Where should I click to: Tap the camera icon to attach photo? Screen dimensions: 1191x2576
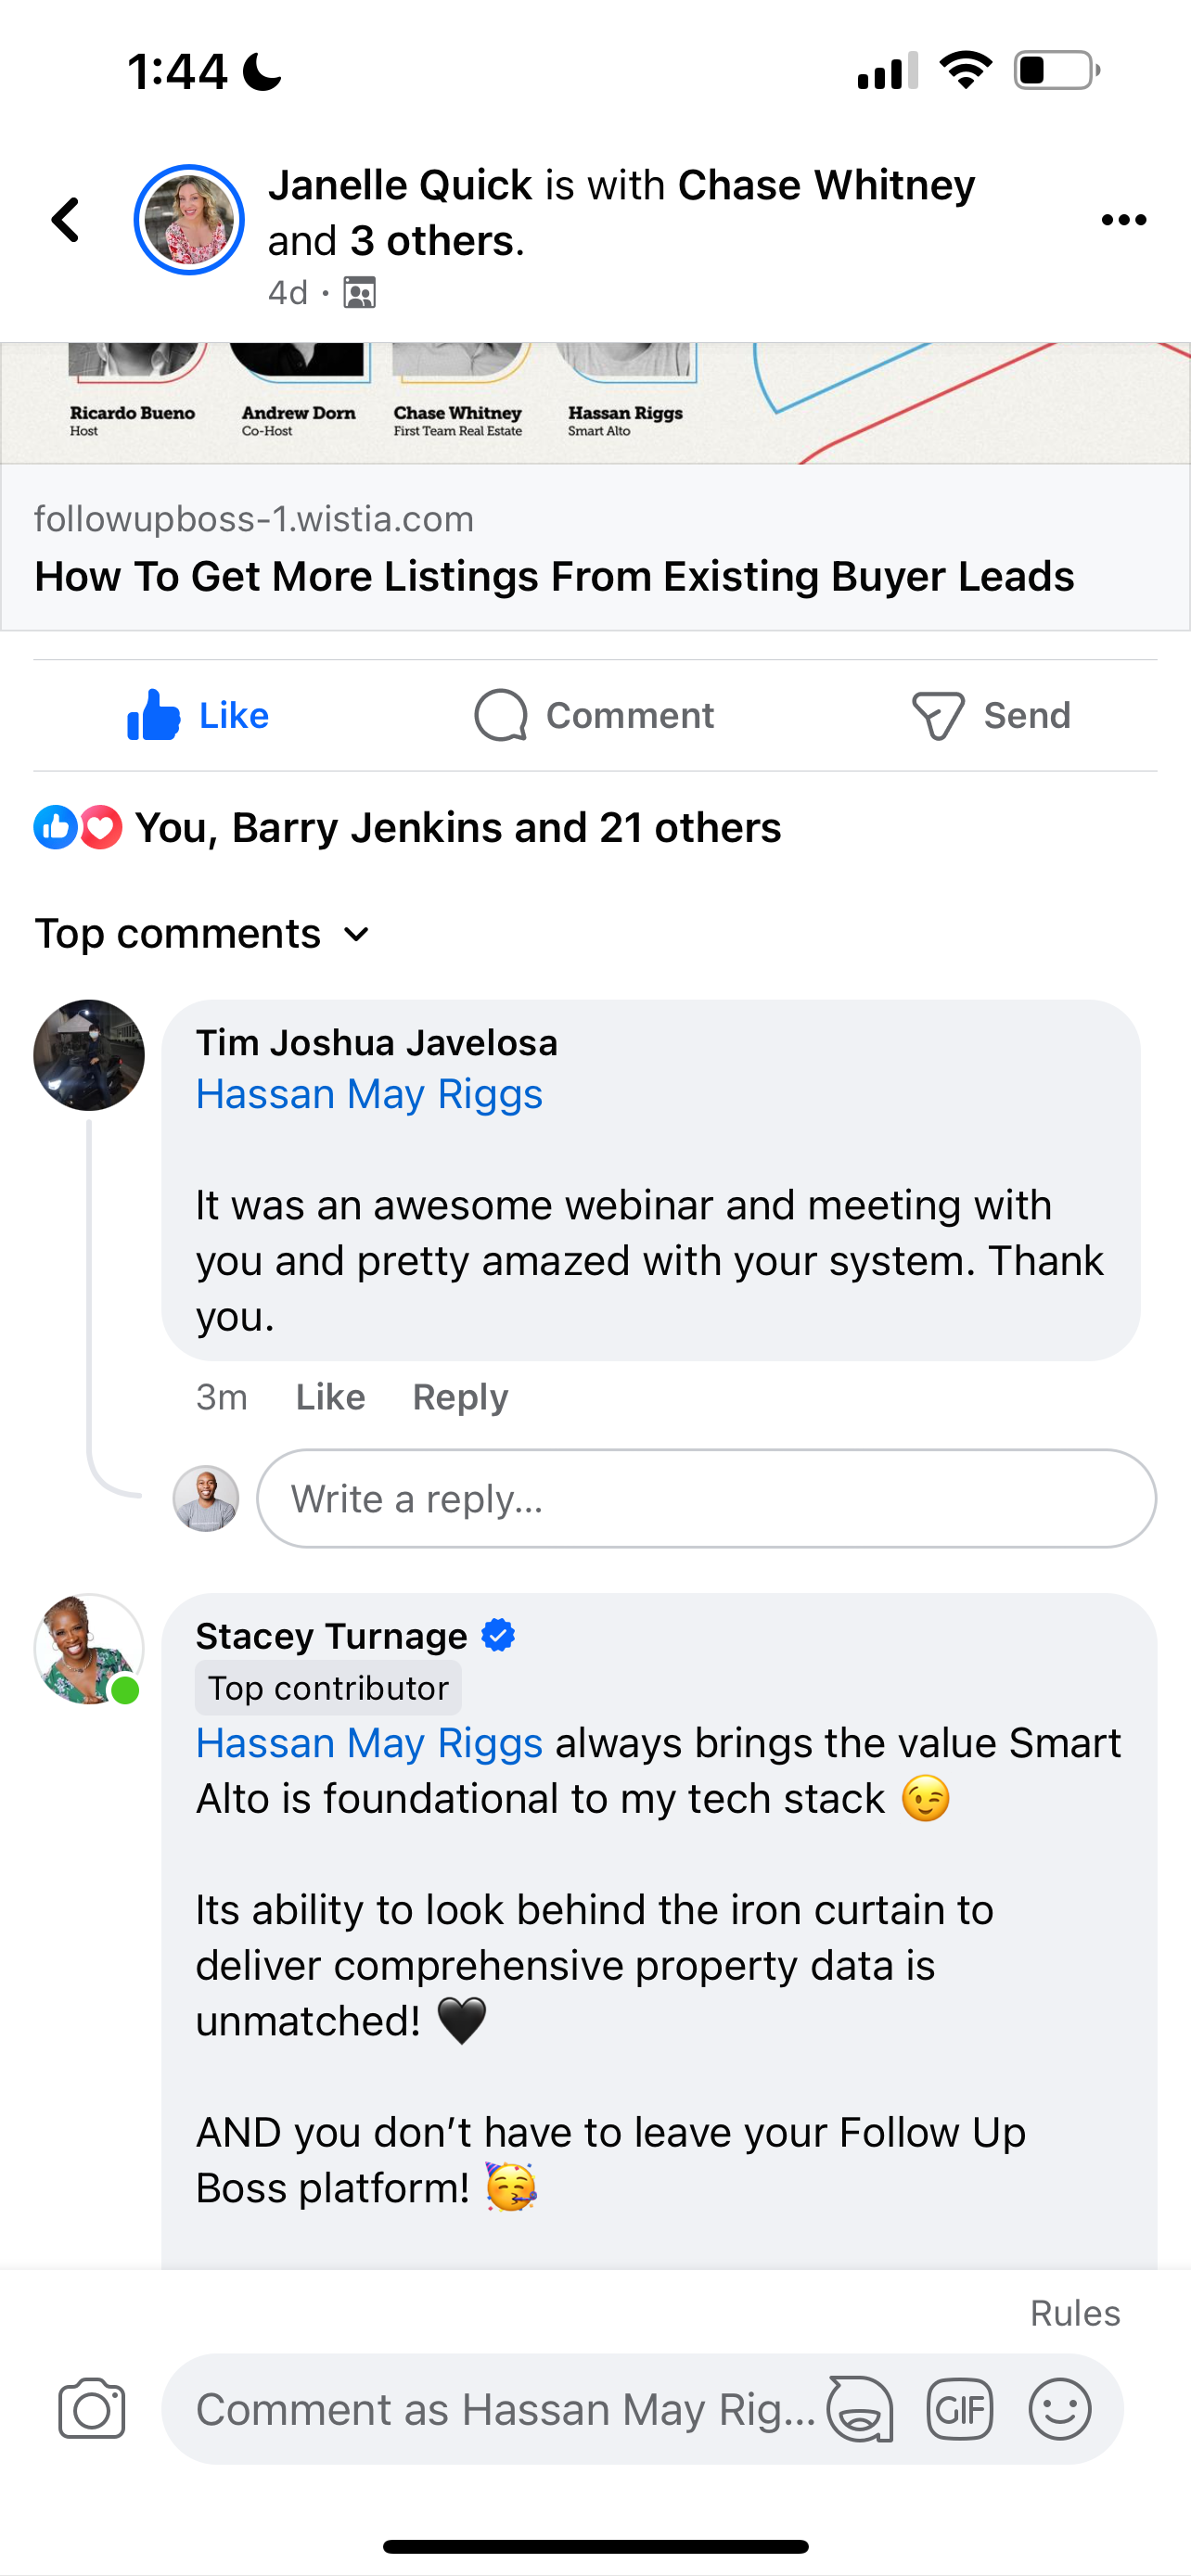click(x=92, y=2408)
